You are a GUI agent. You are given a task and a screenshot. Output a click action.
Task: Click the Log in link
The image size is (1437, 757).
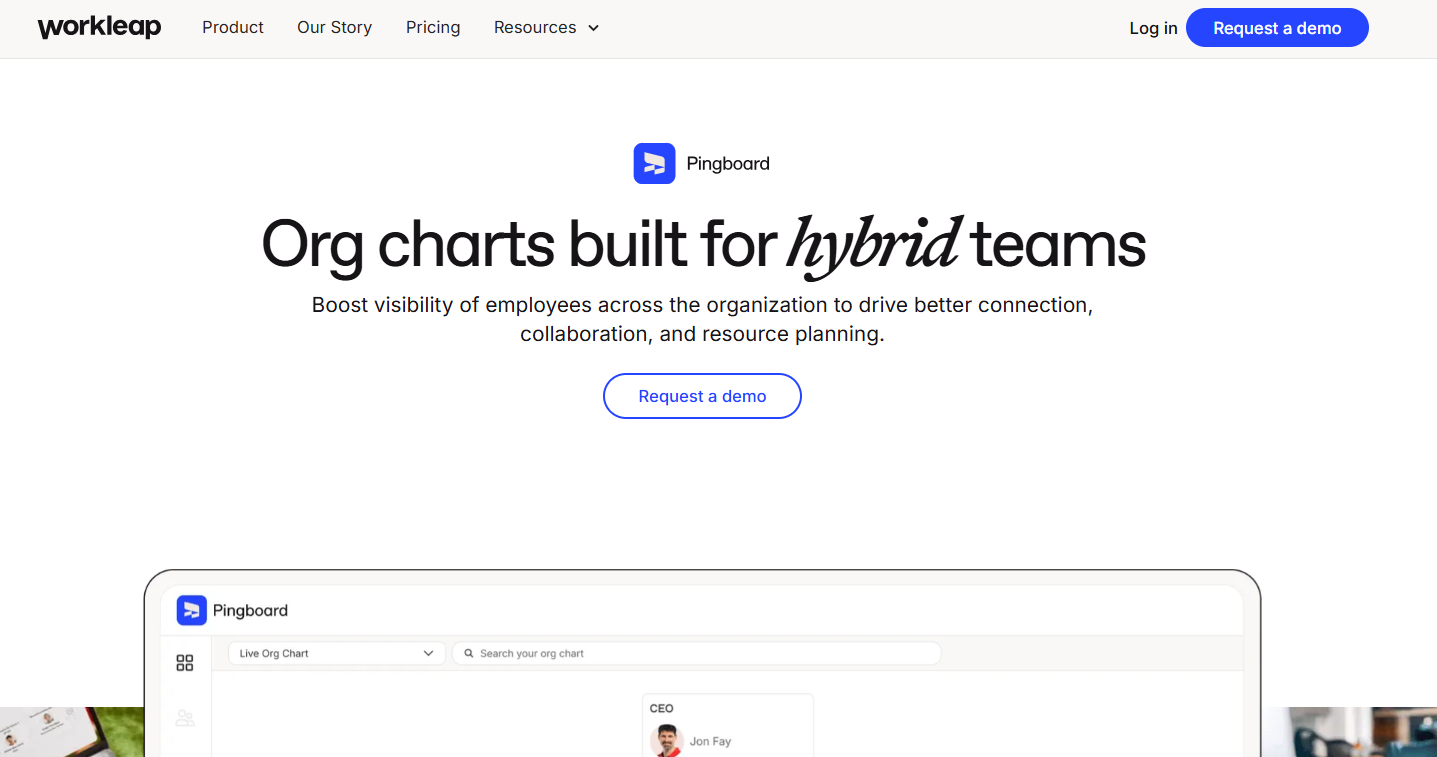tap(1153, 28)
